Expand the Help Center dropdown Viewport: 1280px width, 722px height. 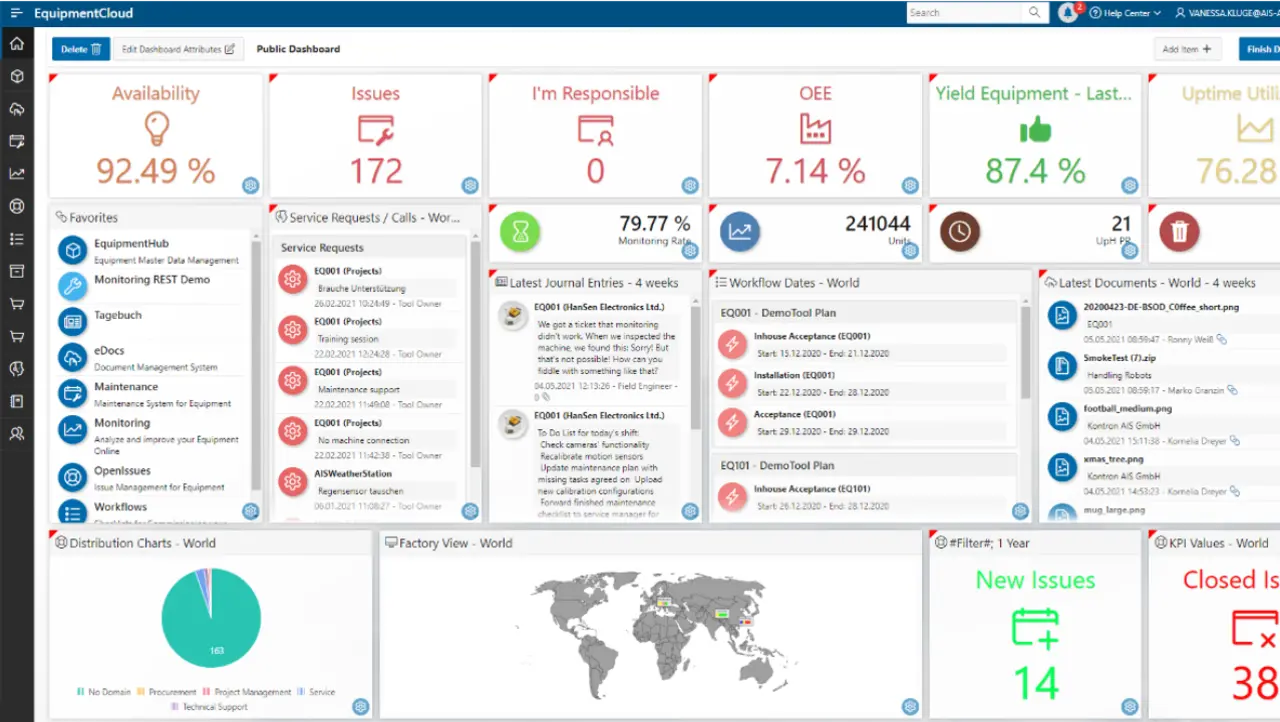coord(1126,13)
